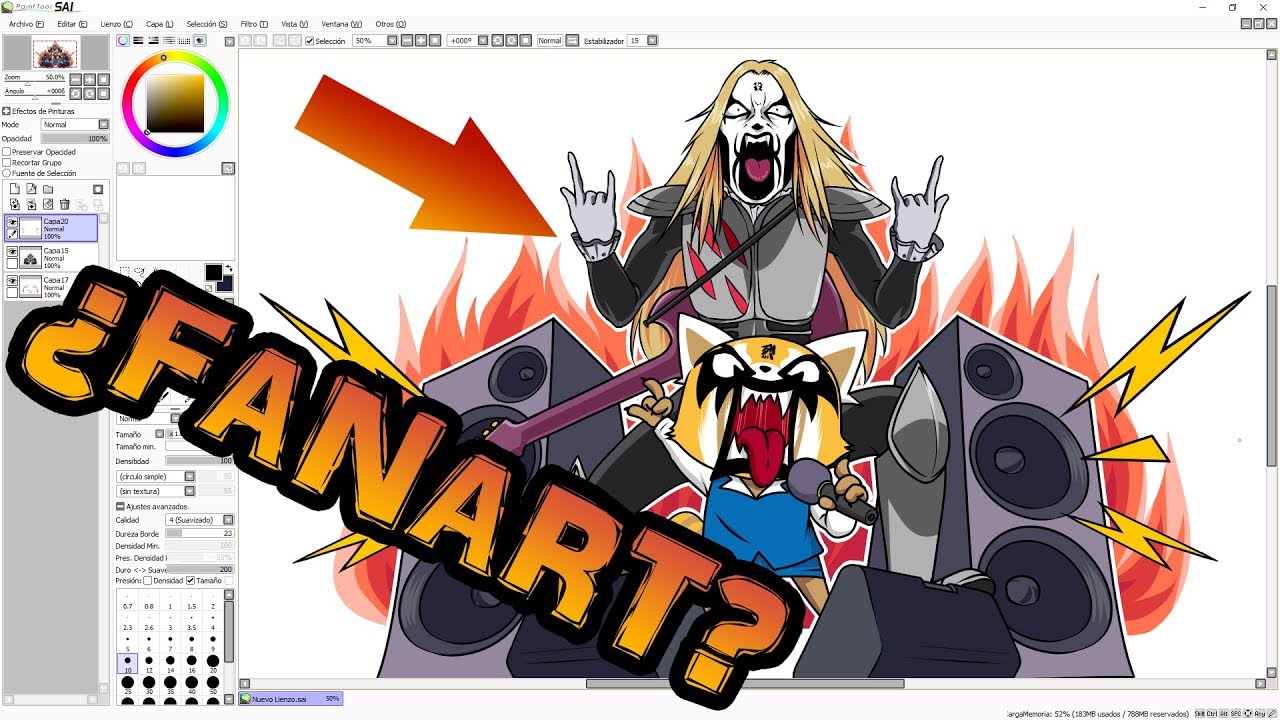
Task: Adjust the Dureza Borde slider
Action: coord(199,534)
